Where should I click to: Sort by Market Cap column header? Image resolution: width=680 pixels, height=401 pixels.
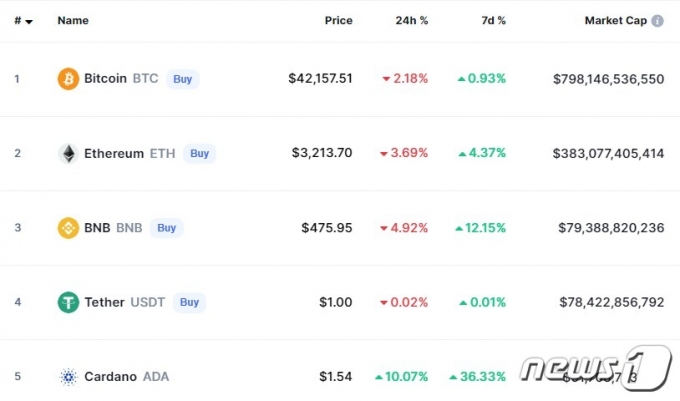click(615, 20)
